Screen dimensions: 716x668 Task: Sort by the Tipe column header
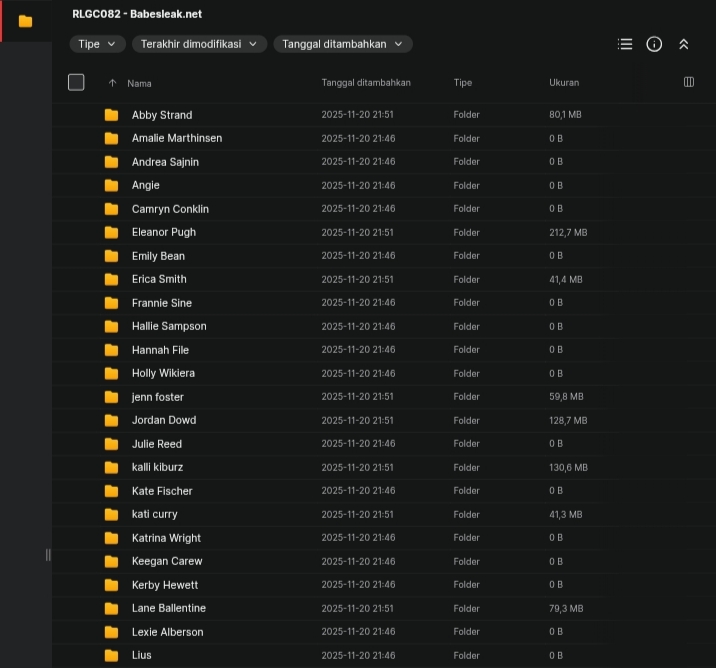point(463,83)
